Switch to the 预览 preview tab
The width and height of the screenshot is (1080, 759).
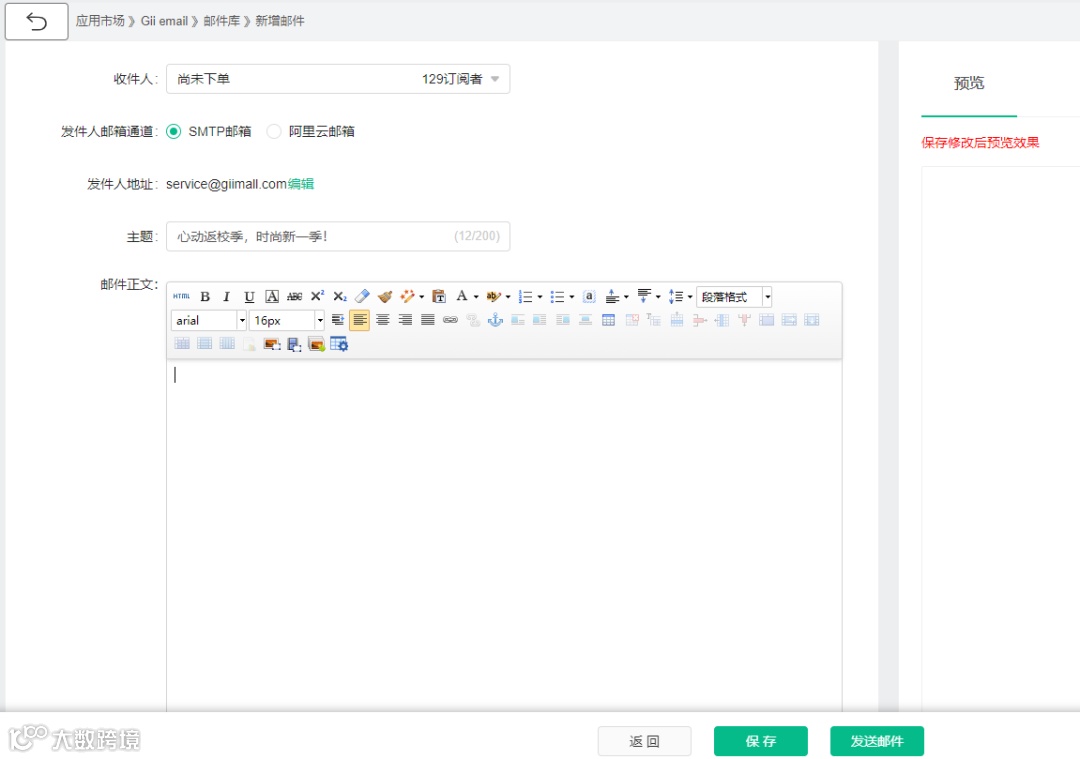(968, 84)
